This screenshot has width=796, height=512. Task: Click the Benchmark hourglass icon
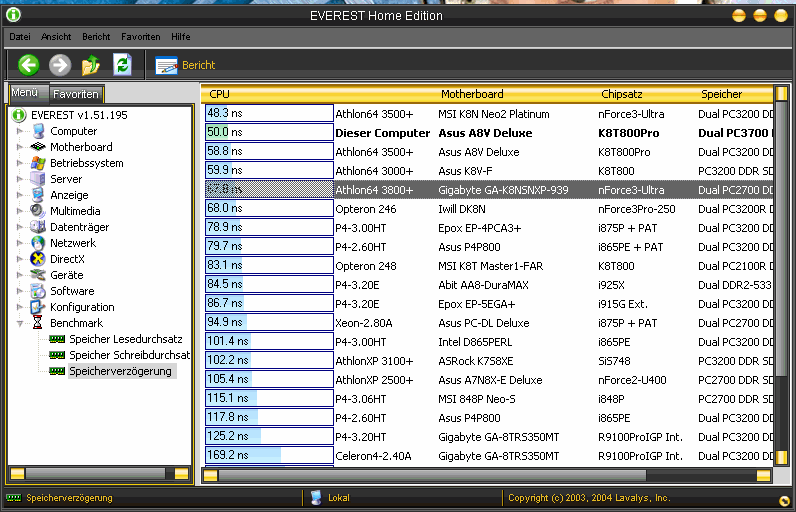click(x=38, y=323)
